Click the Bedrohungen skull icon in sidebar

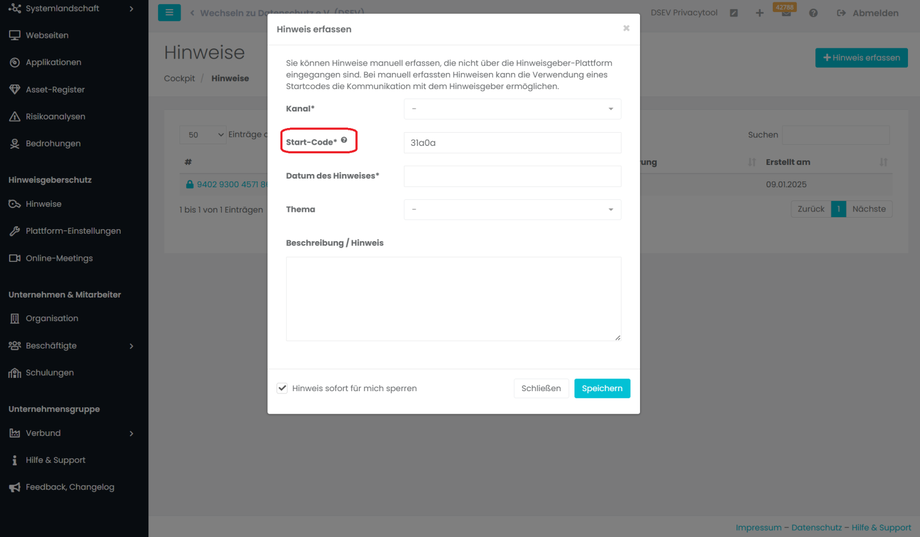(15, 144)
